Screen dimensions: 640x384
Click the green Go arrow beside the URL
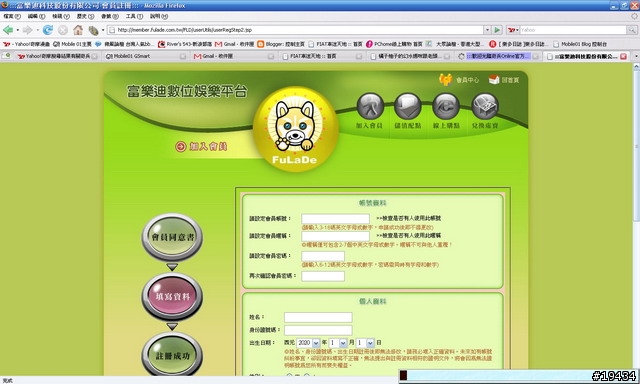tap(497, 30)
